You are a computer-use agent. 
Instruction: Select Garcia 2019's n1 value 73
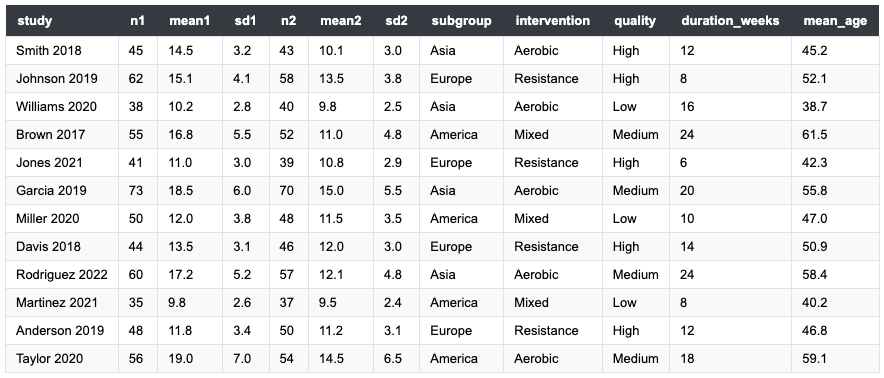pyautogui.click(x=136, y=191)
